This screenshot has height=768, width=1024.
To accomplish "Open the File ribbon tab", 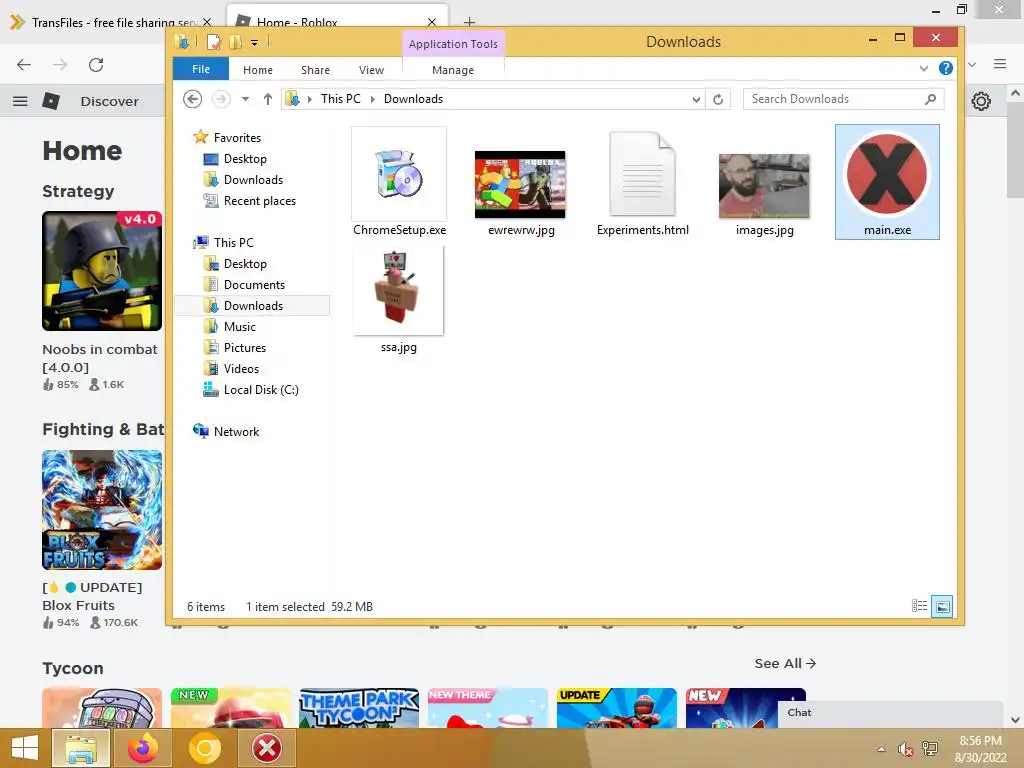I will tap(200, 69).
